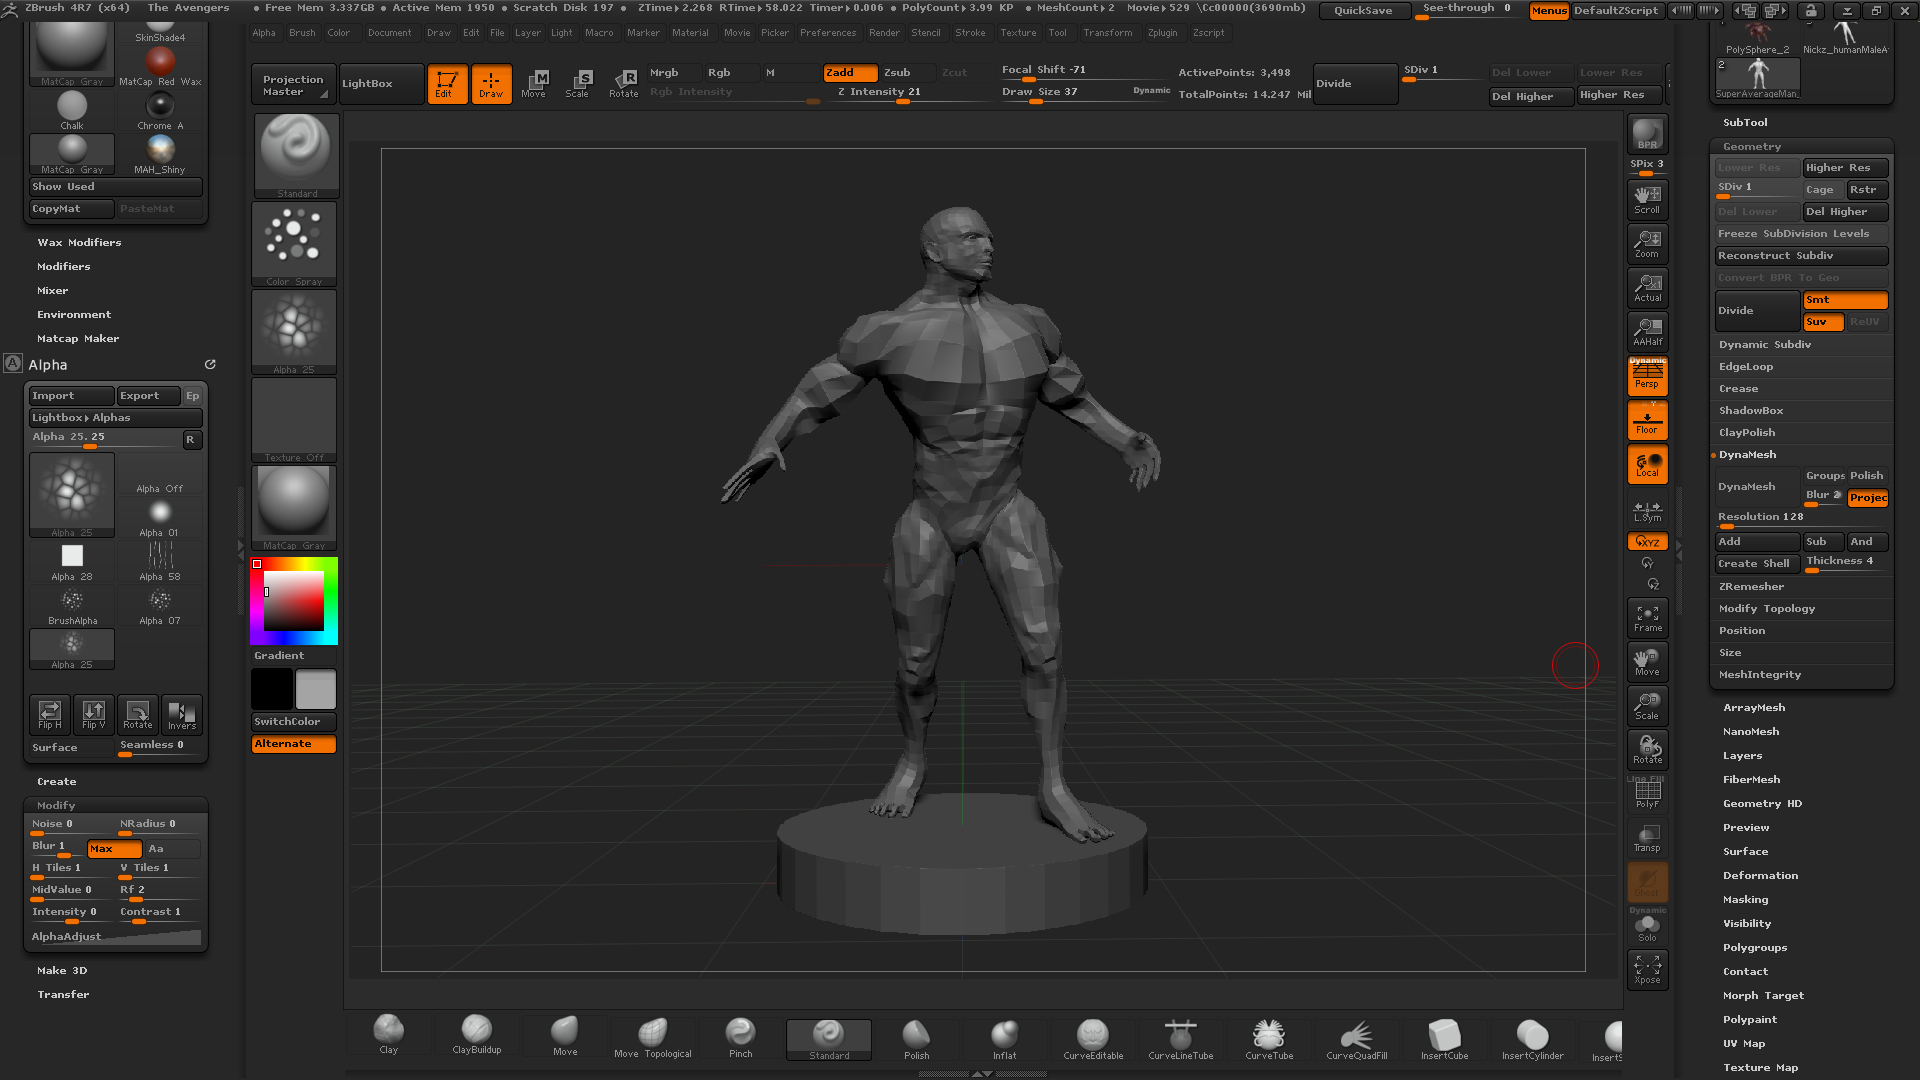Viewport: 1920px width, 1080px height.
Task: Select the Clay brush at bottom shelf
Action: 389,1035
